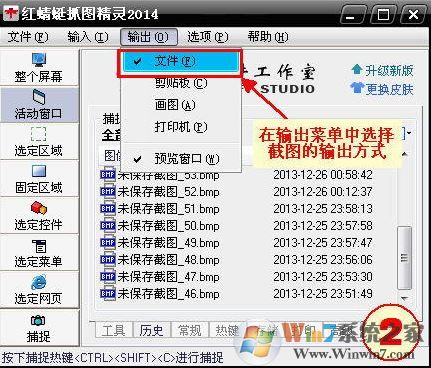
Task: Select file name 未保存截图_49.bmp
Action: (x=168, y=243)
